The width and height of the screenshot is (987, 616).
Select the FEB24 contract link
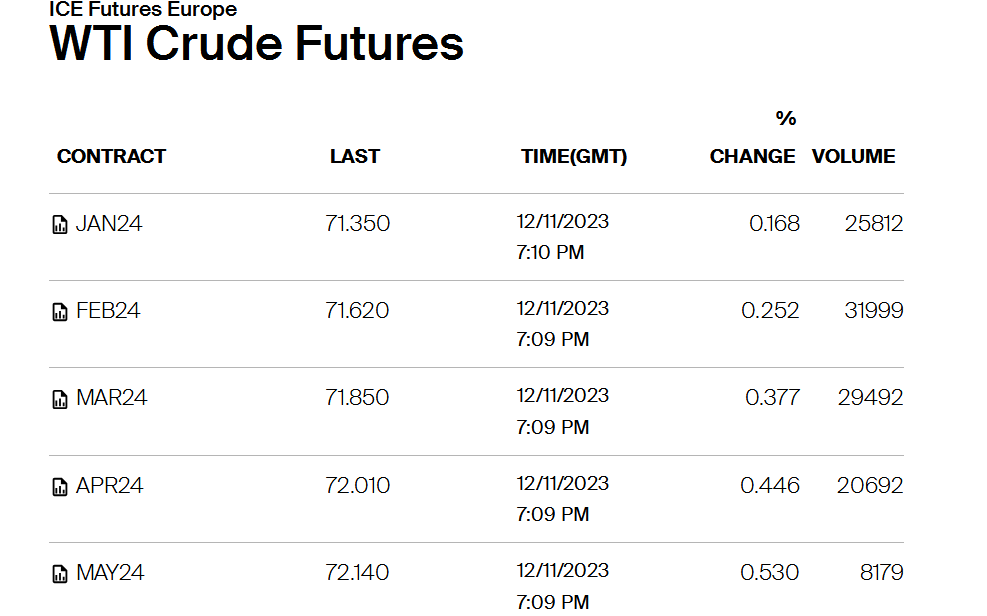pos(108,310)
